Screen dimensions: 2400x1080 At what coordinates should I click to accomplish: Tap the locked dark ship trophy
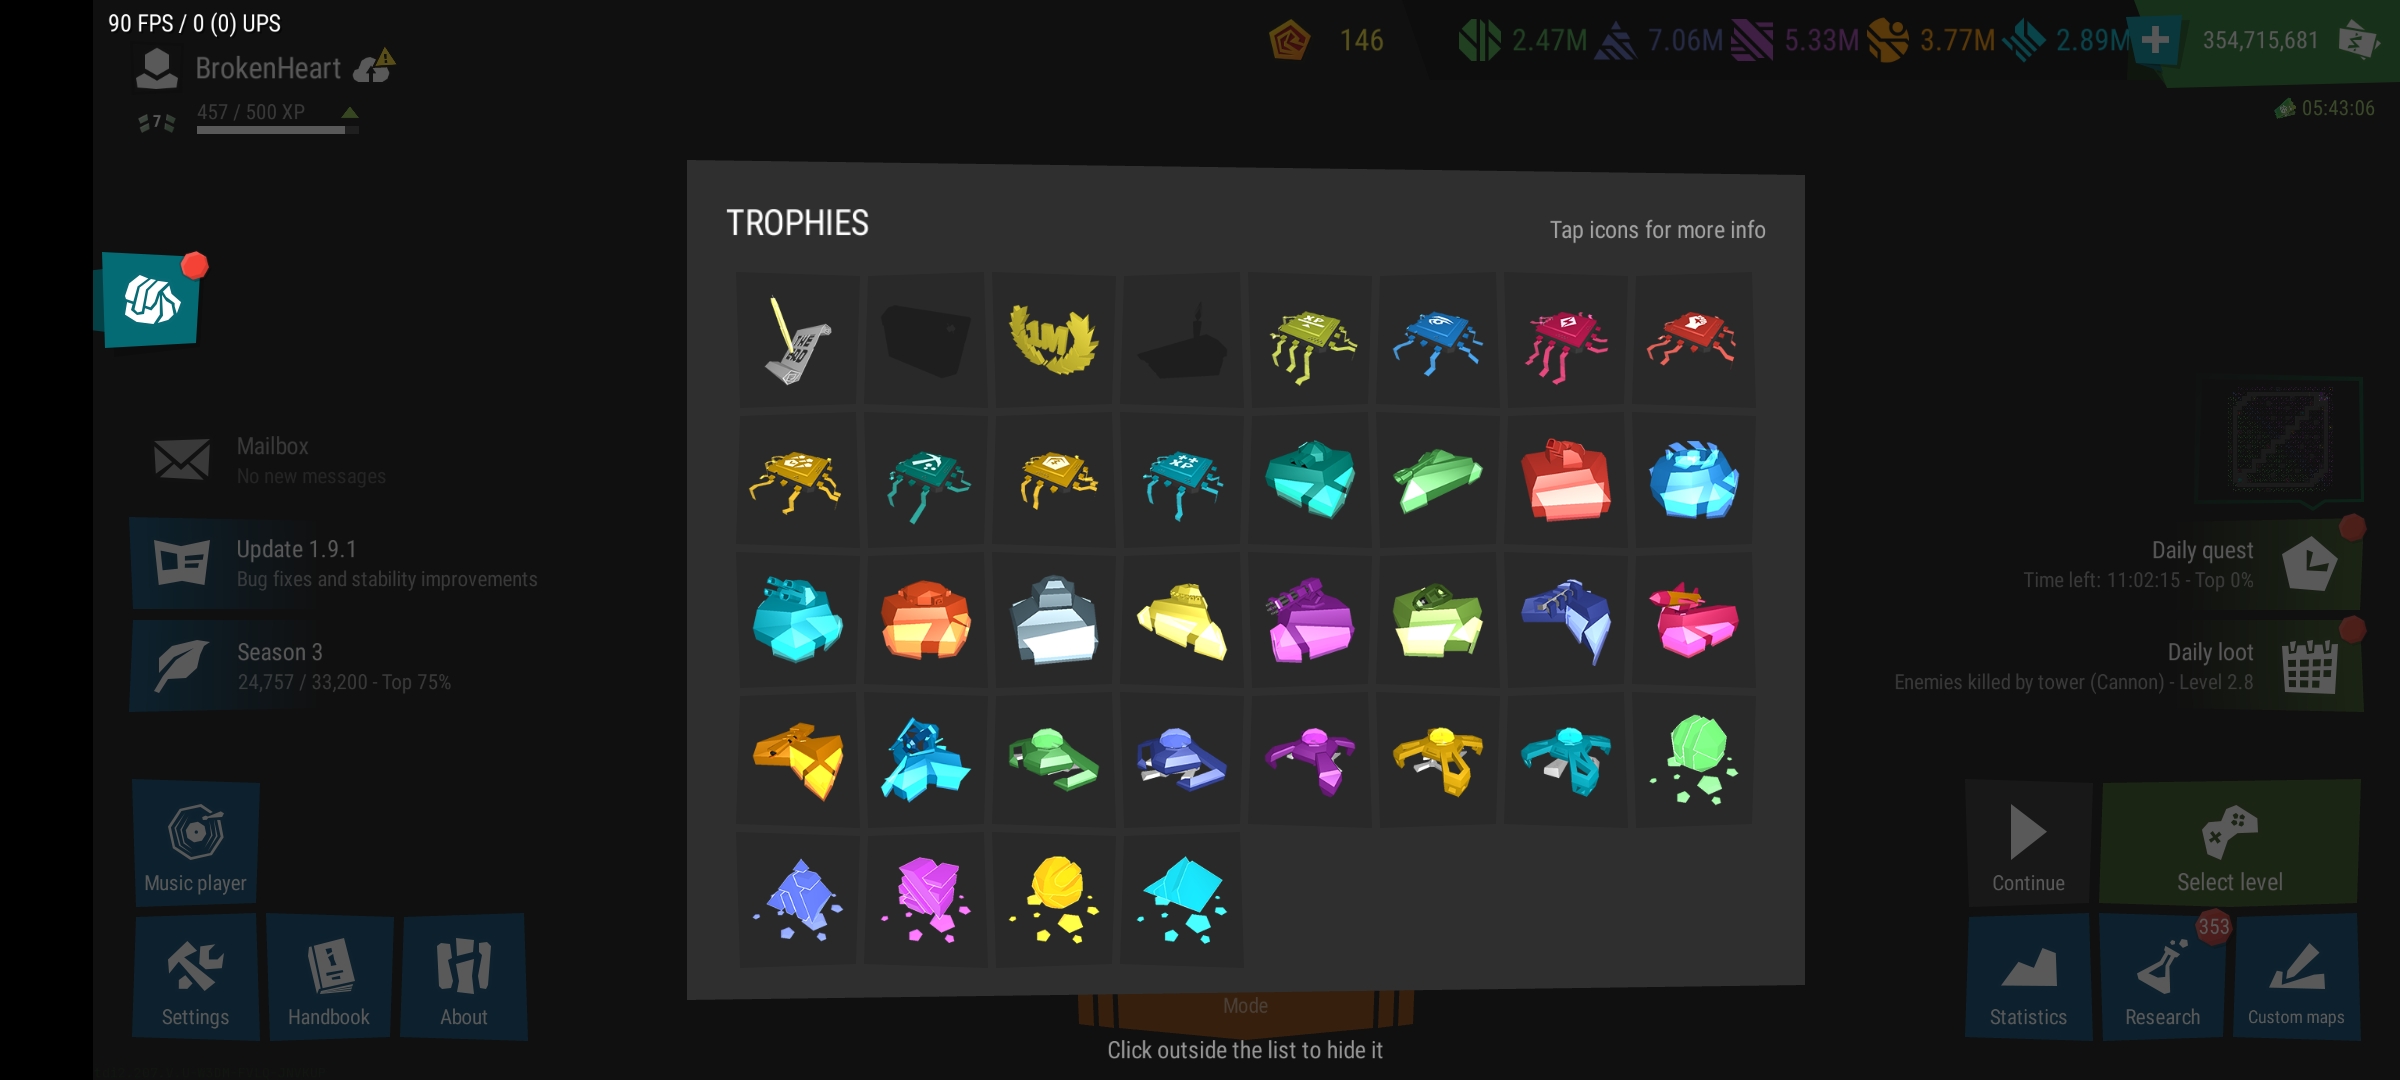pyautogui.click(x=1181, y=340)
